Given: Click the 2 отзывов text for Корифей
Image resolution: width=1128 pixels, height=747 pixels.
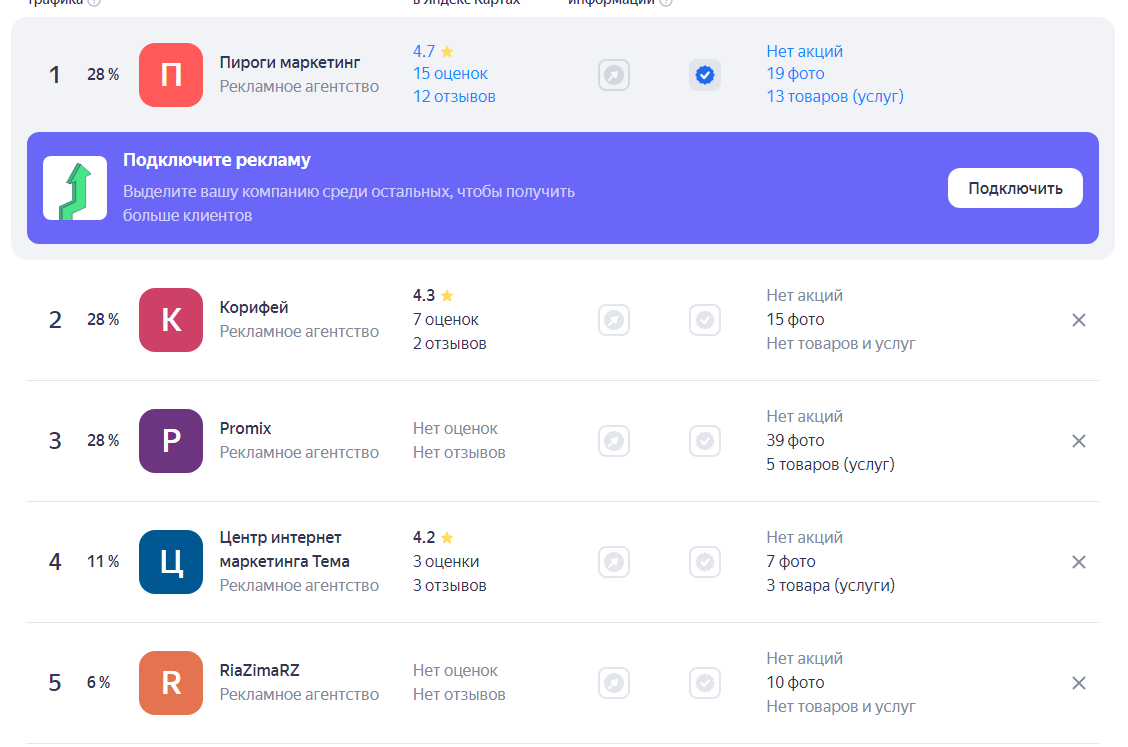Looking at the screenshot, I should tap(450, 344).
